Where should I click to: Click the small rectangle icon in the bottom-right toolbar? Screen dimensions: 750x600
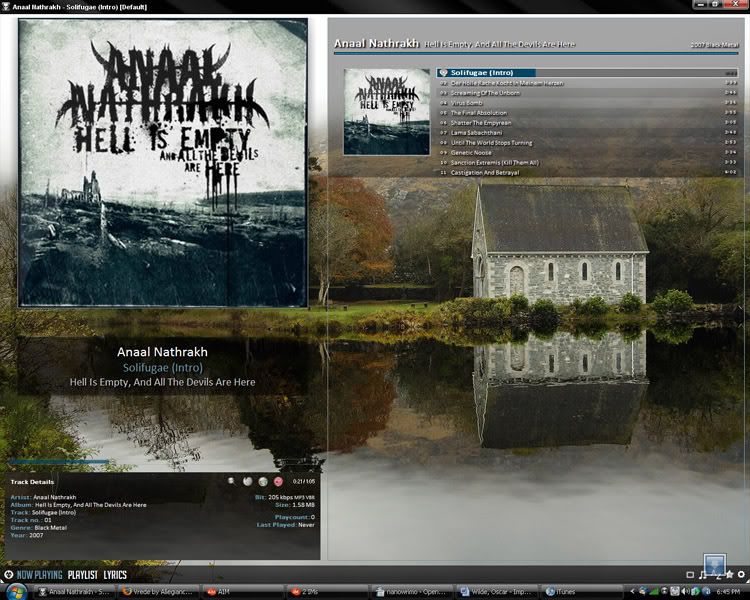tap(690, 575)
